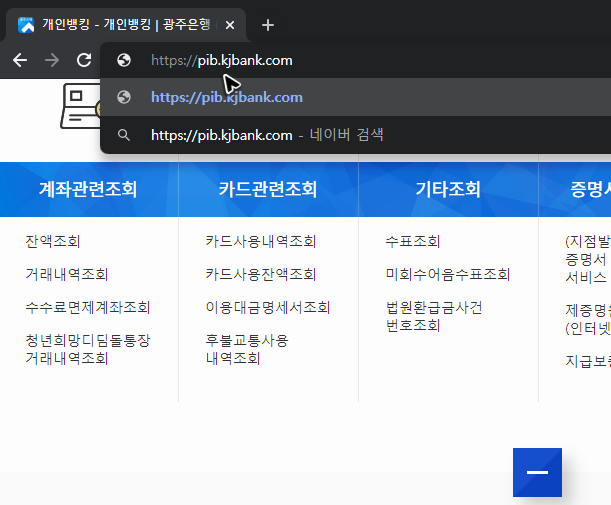This screenshot has height=505, width=611.
Task: Close the 개인뱅킹 광주은행 tab
Action: point(230,25)
